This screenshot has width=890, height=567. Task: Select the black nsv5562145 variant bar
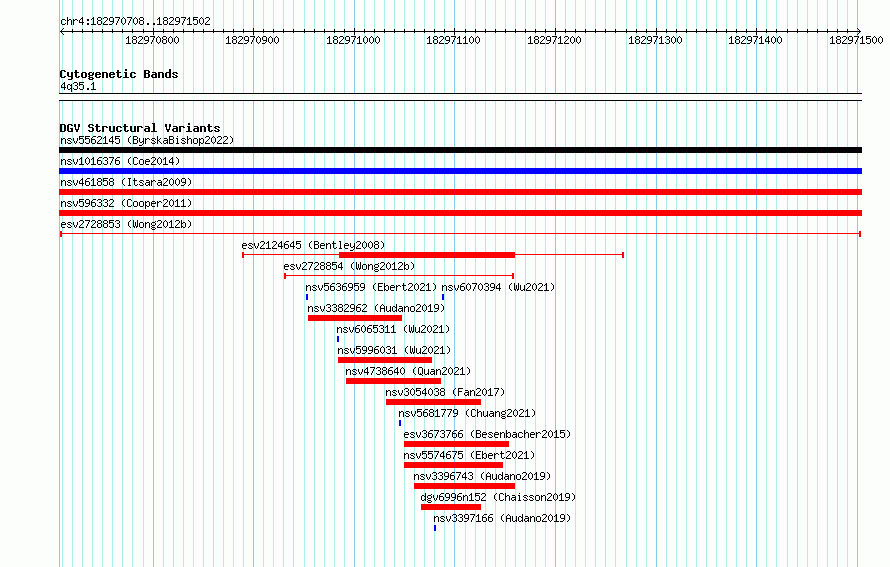click(x=460, y=150)
